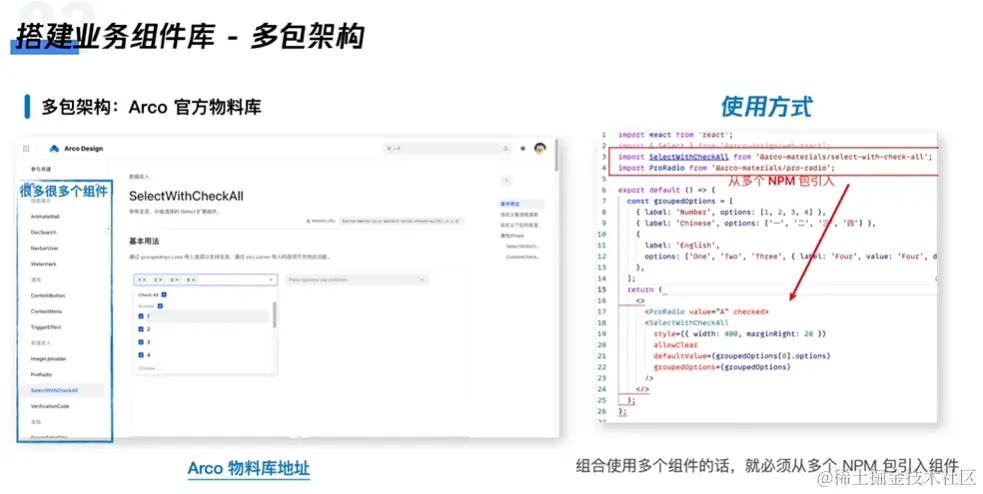Viewport: 983px width, 494px height.
Task: Open DocSearch in the sidebar
Action: (43, 232)
